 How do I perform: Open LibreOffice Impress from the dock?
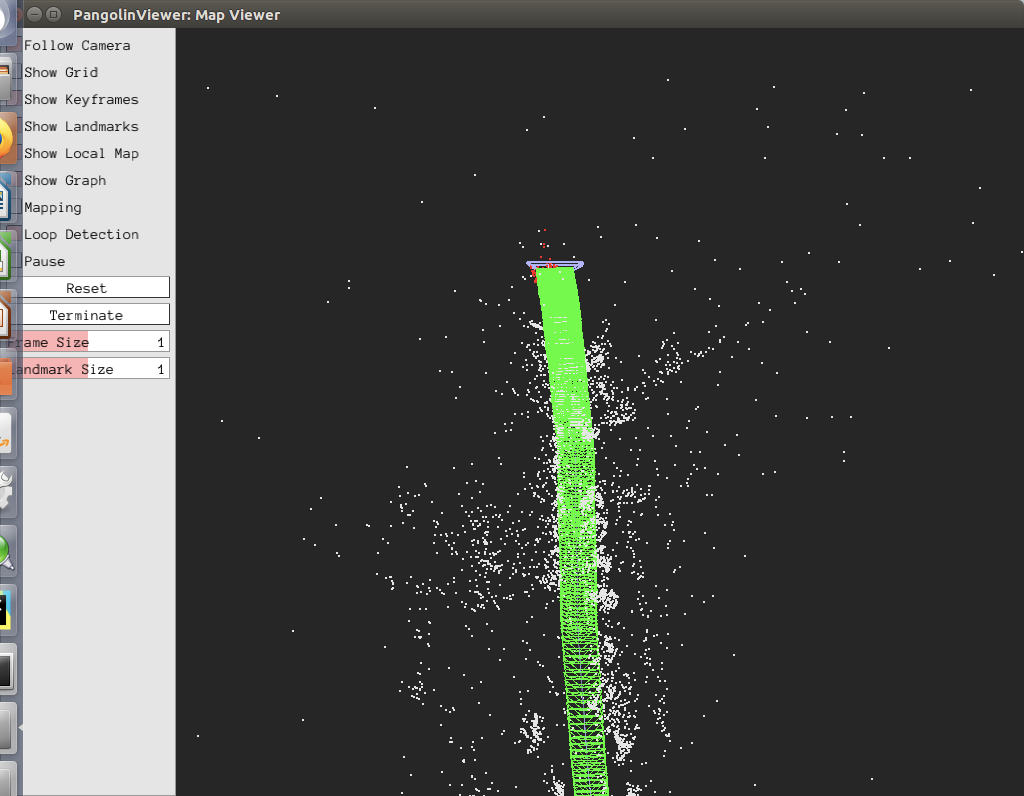pyautogui.click(x=8, y=310)
